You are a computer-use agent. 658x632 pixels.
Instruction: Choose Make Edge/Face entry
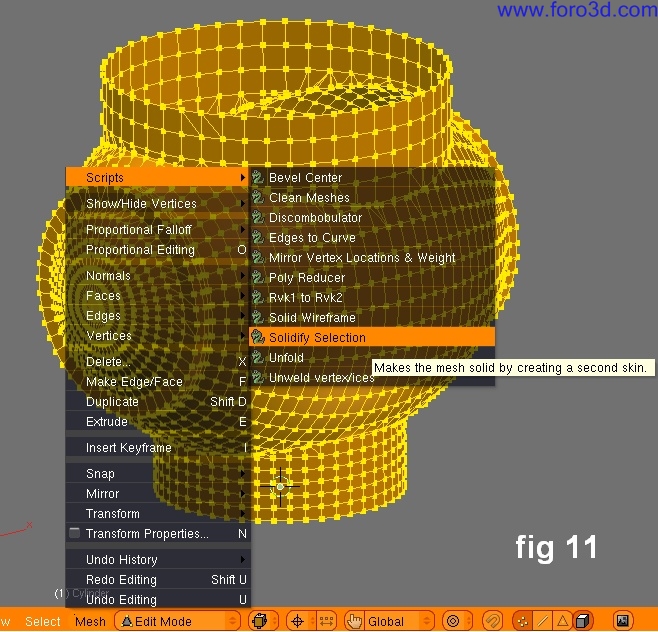(x=158, y=381)
